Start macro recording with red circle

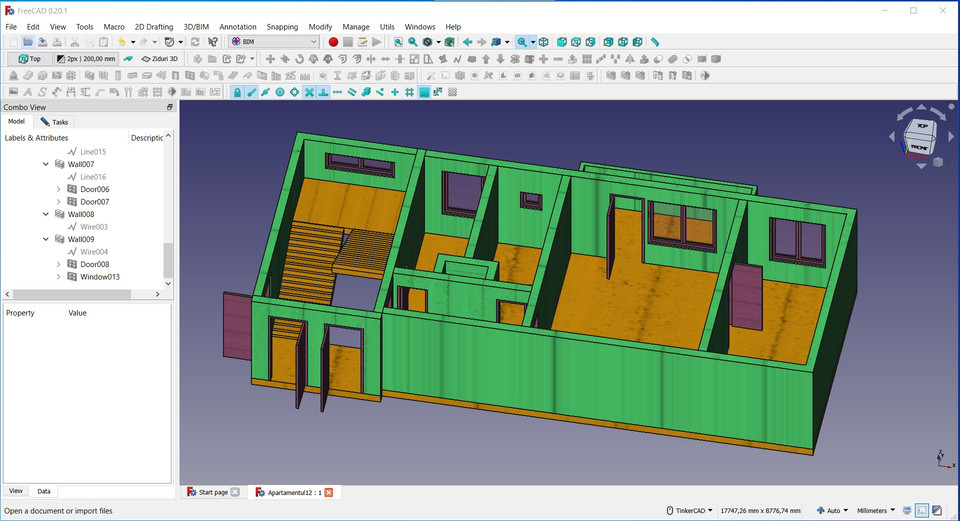(333, 42)
